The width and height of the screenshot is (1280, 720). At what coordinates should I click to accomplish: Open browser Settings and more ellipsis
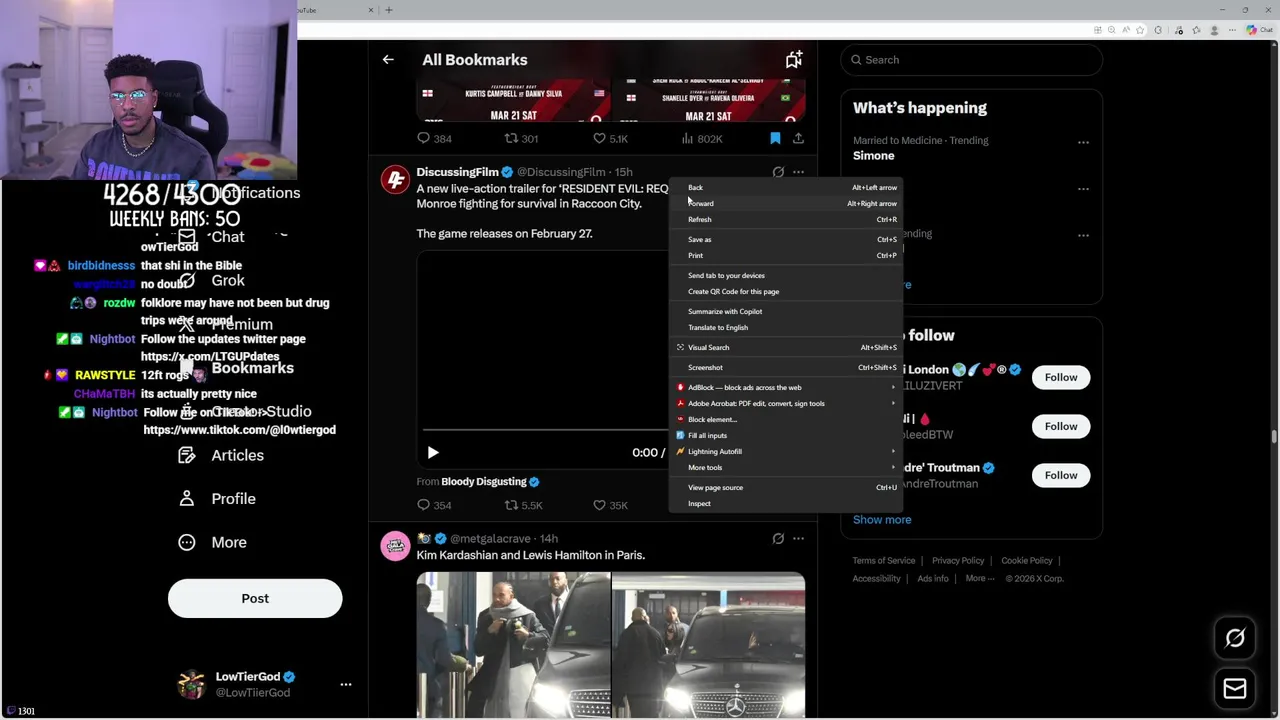tap(1233, 30)
